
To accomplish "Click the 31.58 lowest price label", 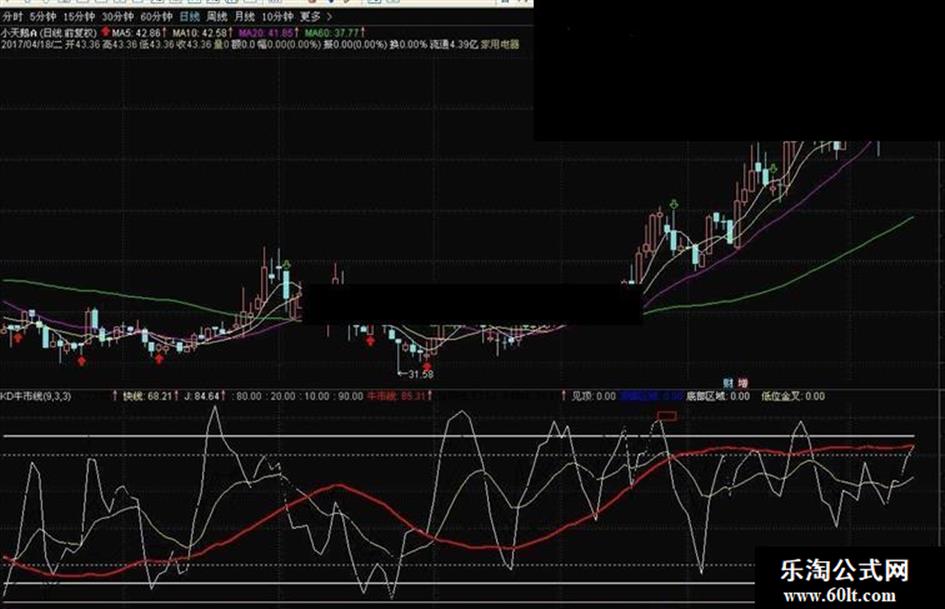I will tap(420, 374).
